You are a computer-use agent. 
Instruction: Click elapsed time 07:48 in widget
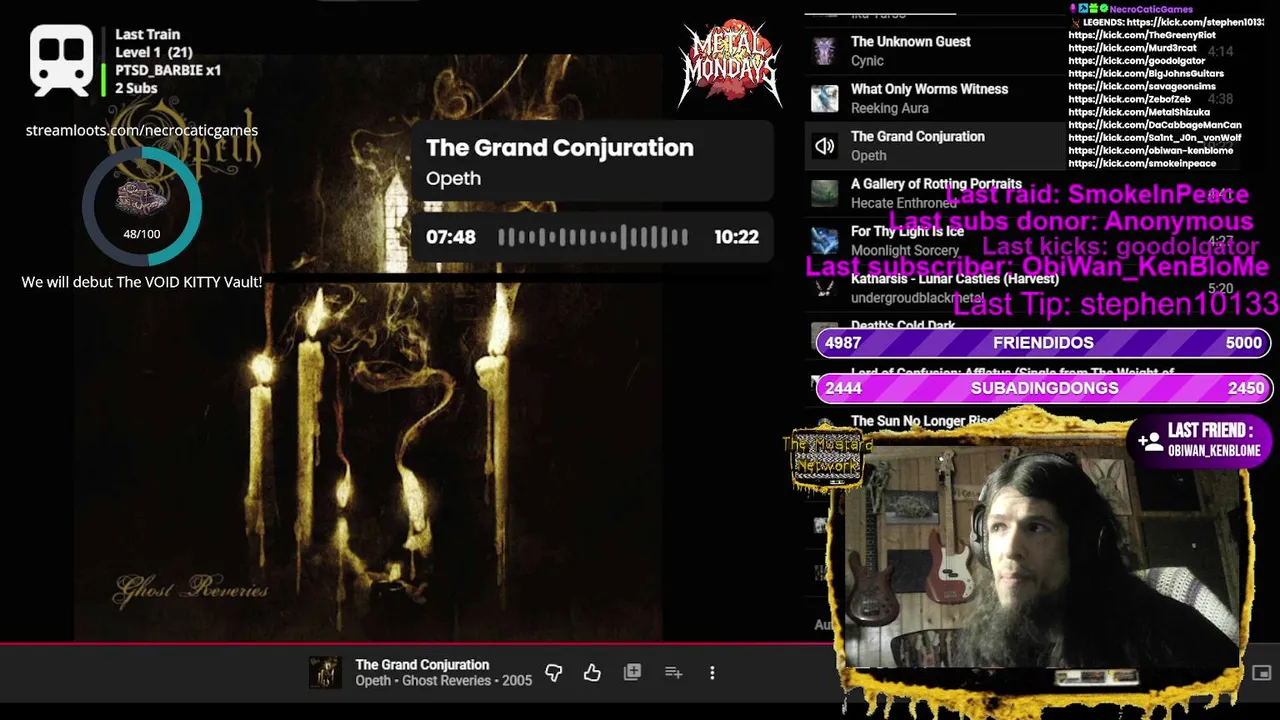point(451,237)
